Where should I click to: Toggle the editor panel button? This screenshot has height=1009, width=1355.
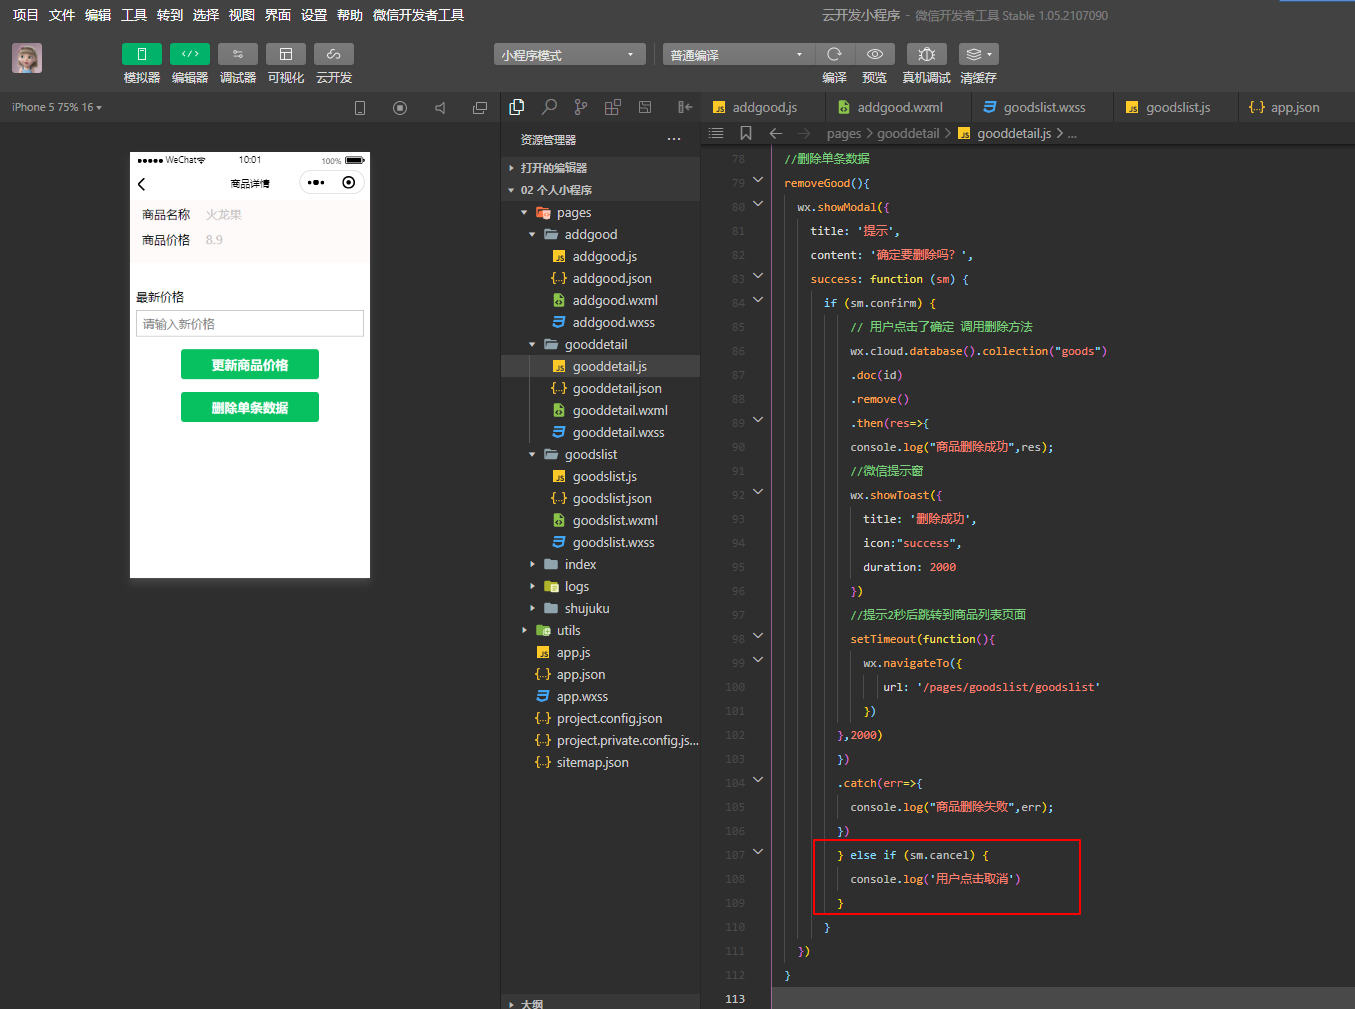190,54
